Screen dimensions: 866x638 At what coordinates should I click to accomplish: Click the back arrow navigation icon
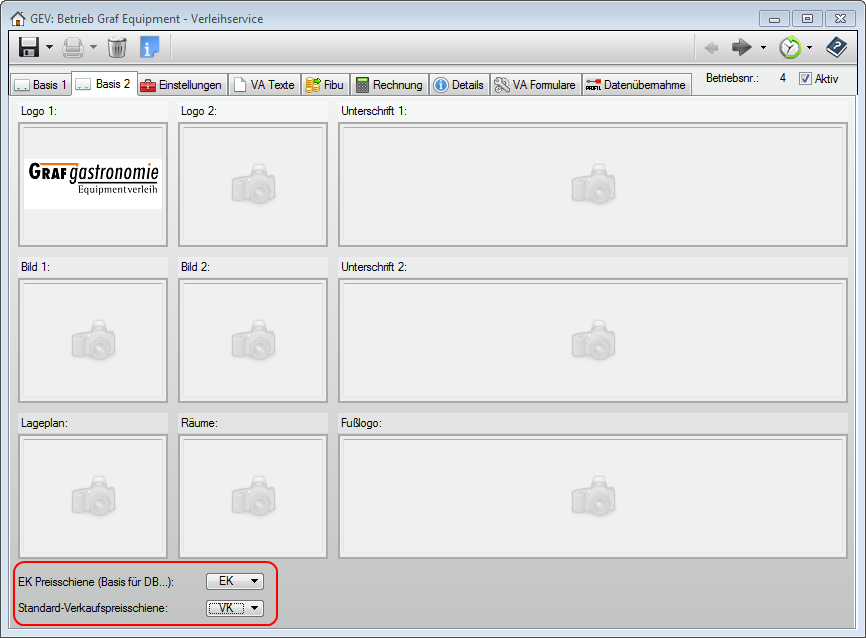pyautogui.click(x=711, y=47)
